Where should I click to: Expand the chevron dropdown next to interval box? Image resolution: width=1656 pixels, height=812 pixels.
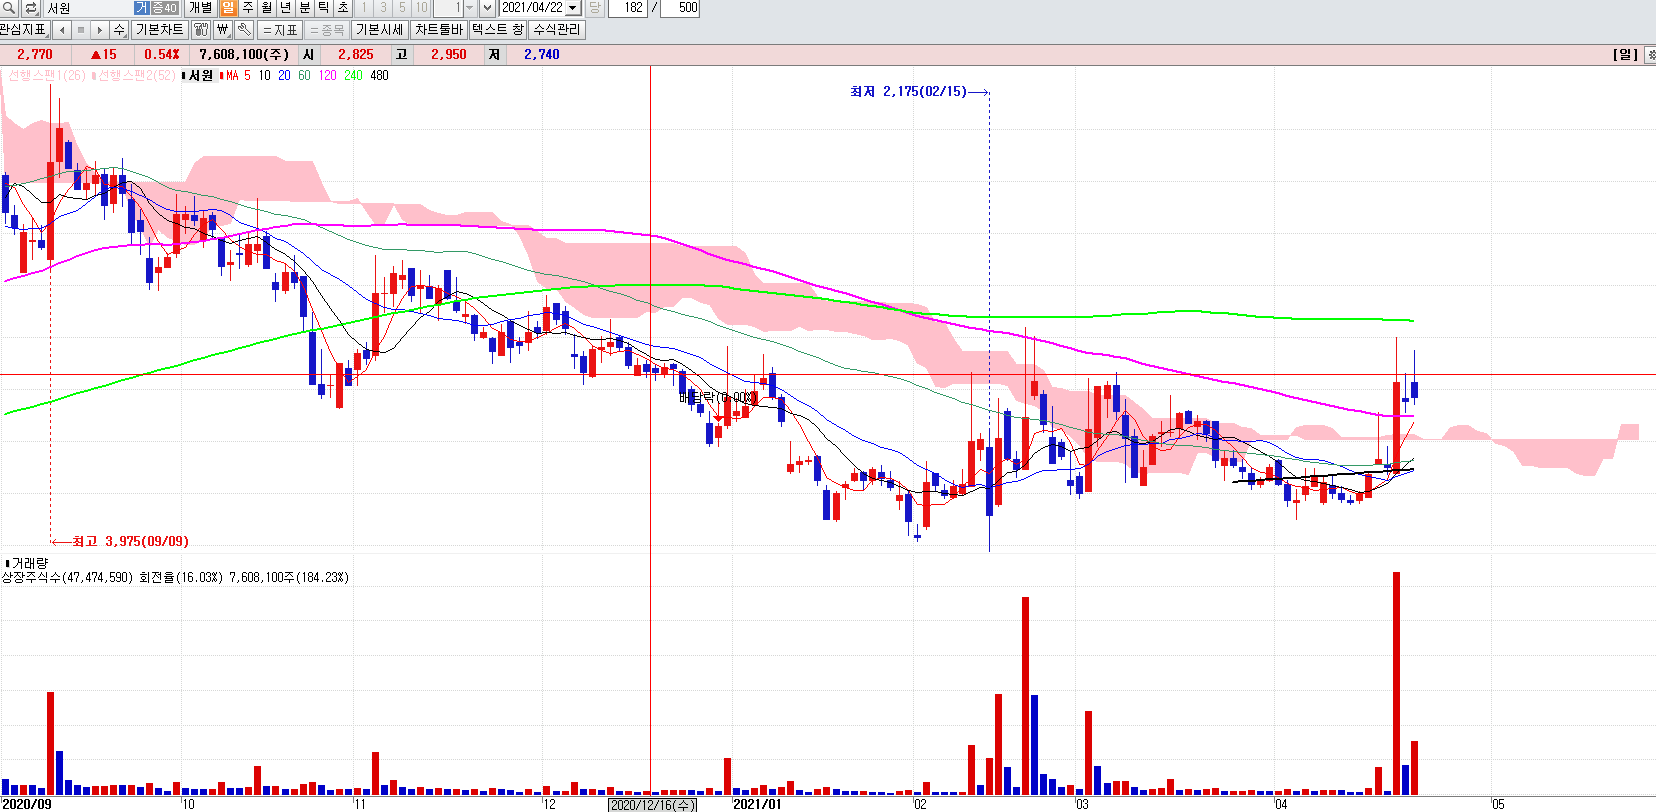coord(487,8)
